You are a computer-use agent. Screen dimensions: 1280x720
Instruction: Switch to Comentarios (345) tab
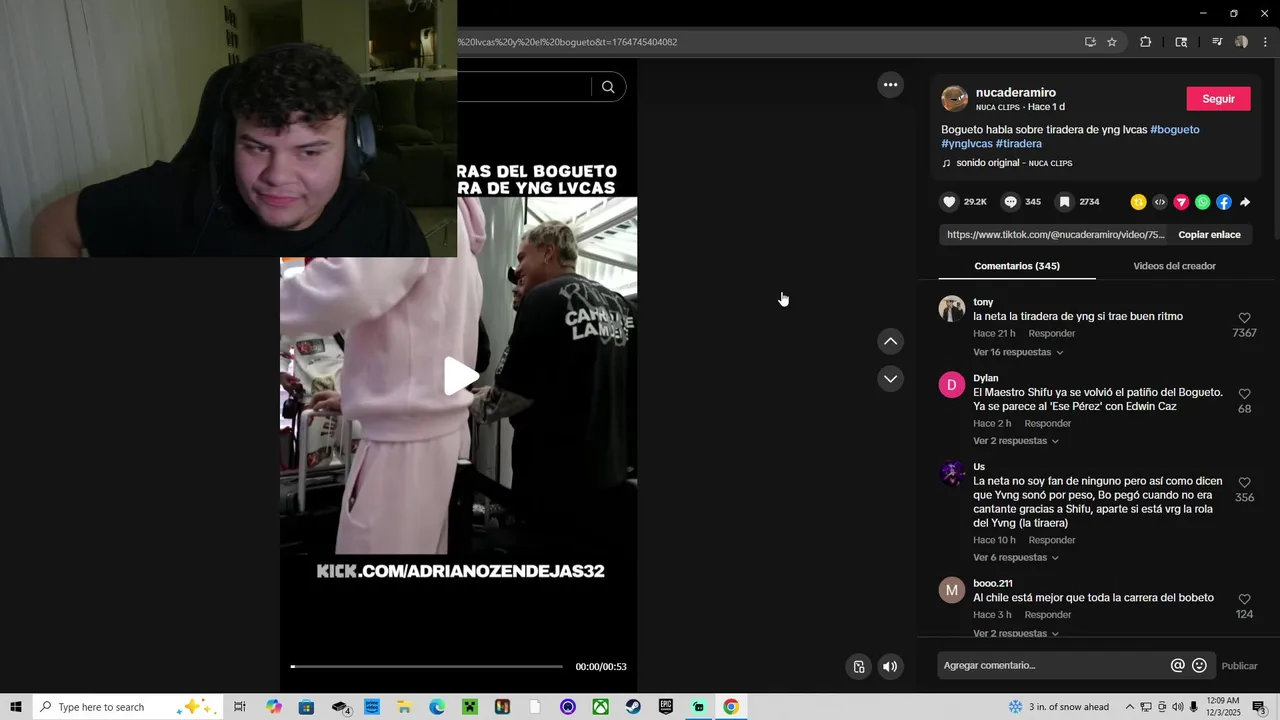pos(1017,266)
